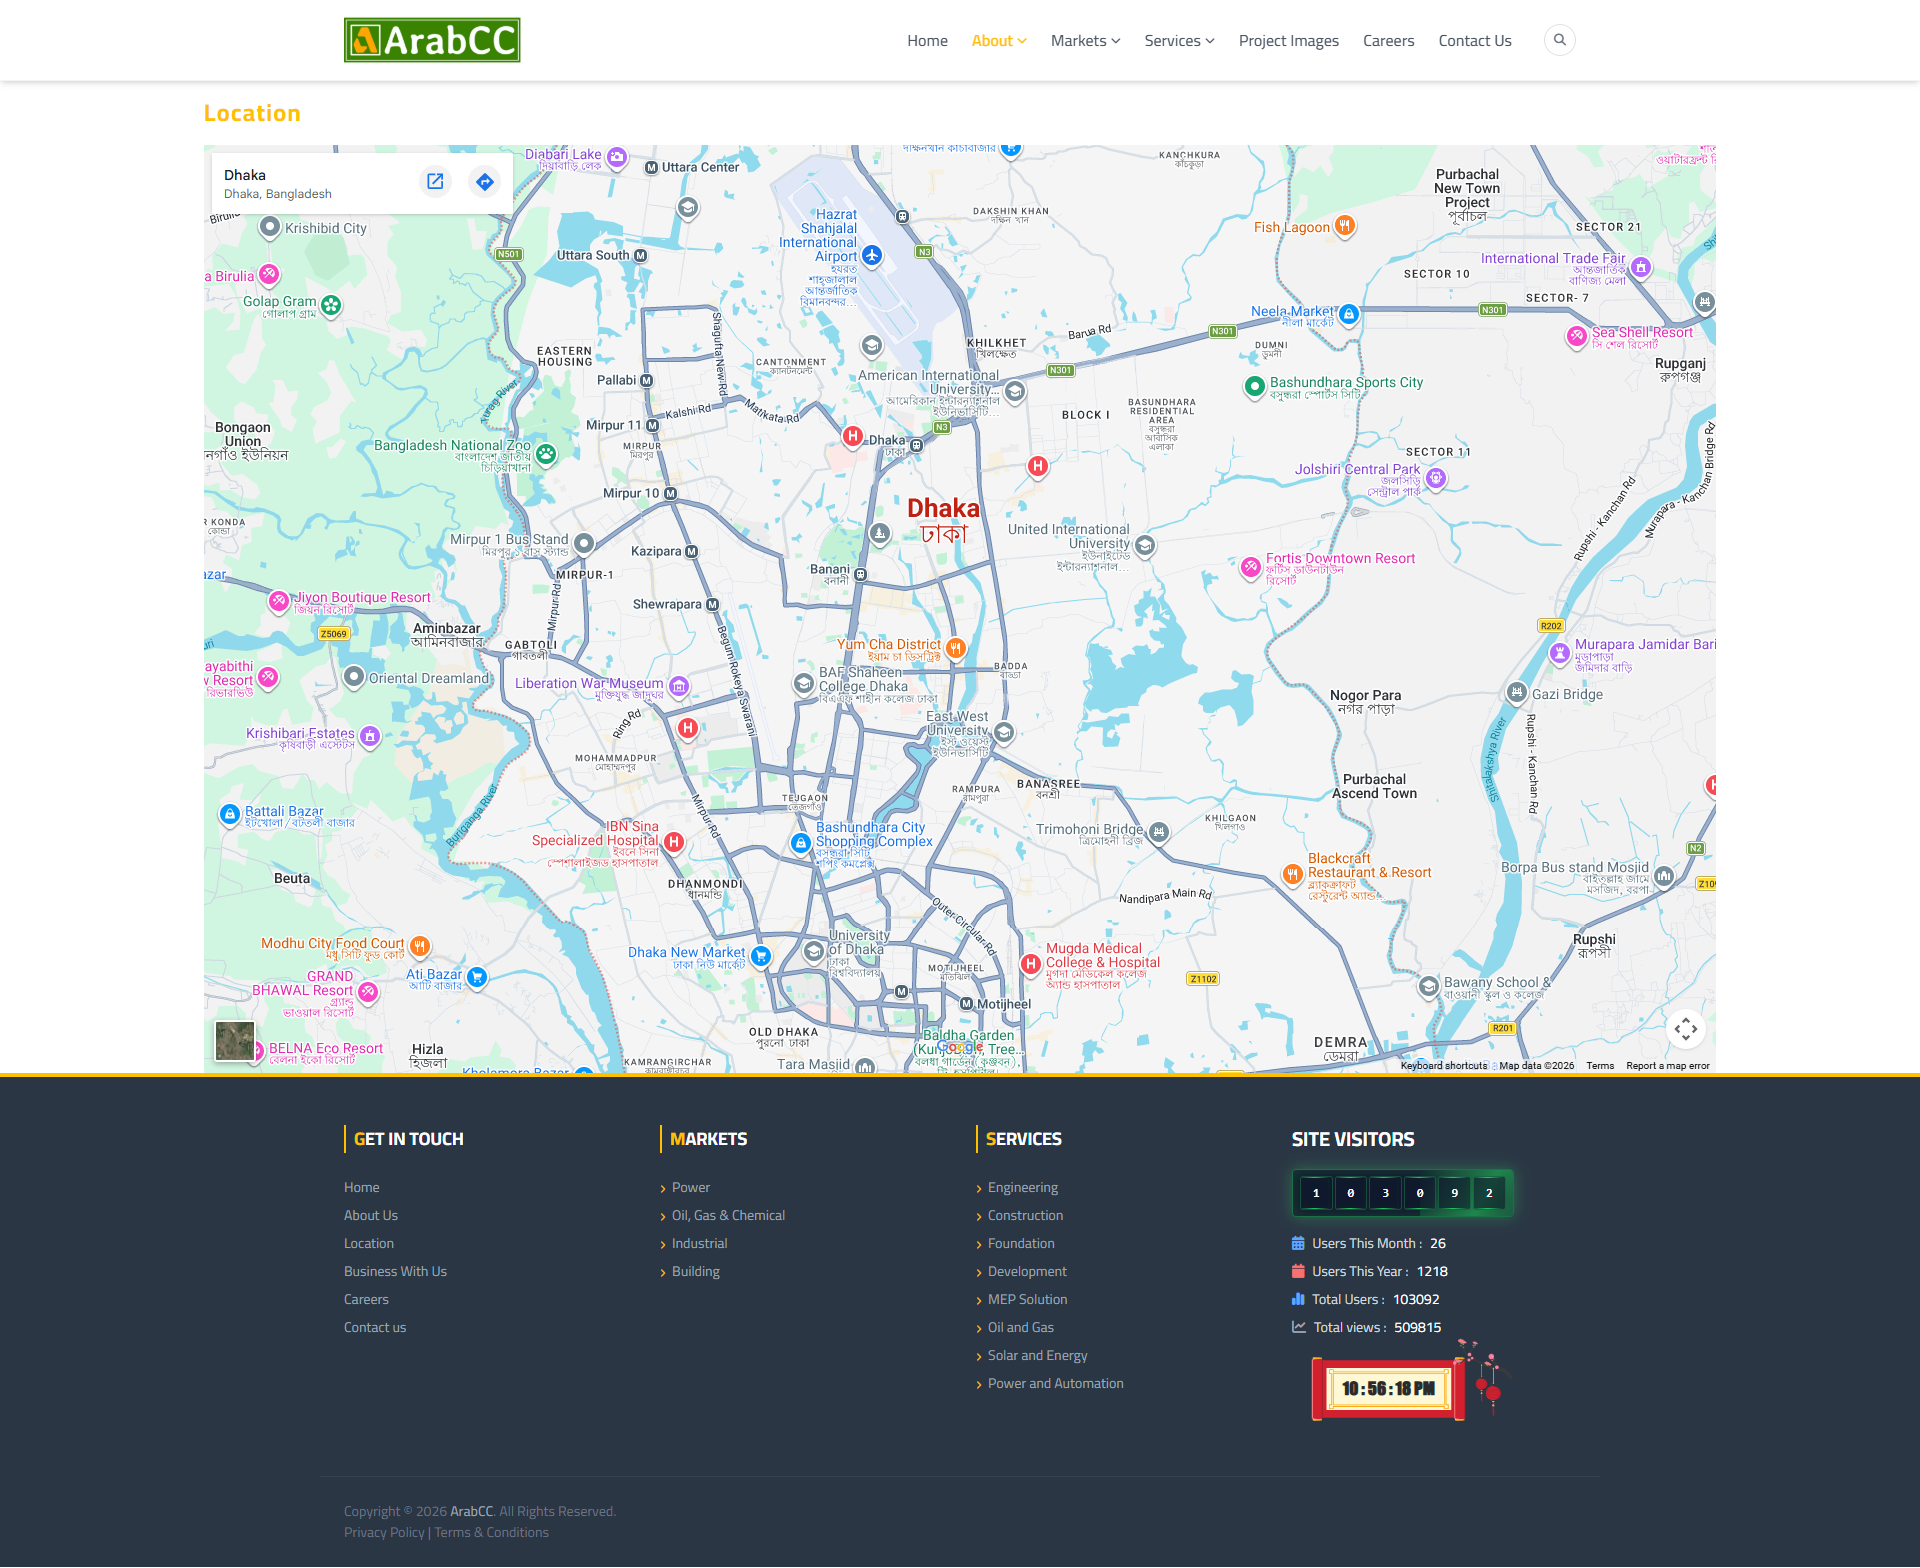Open Project Images page
The height and width of the screenshot is (1568, 1920).
1289,41
